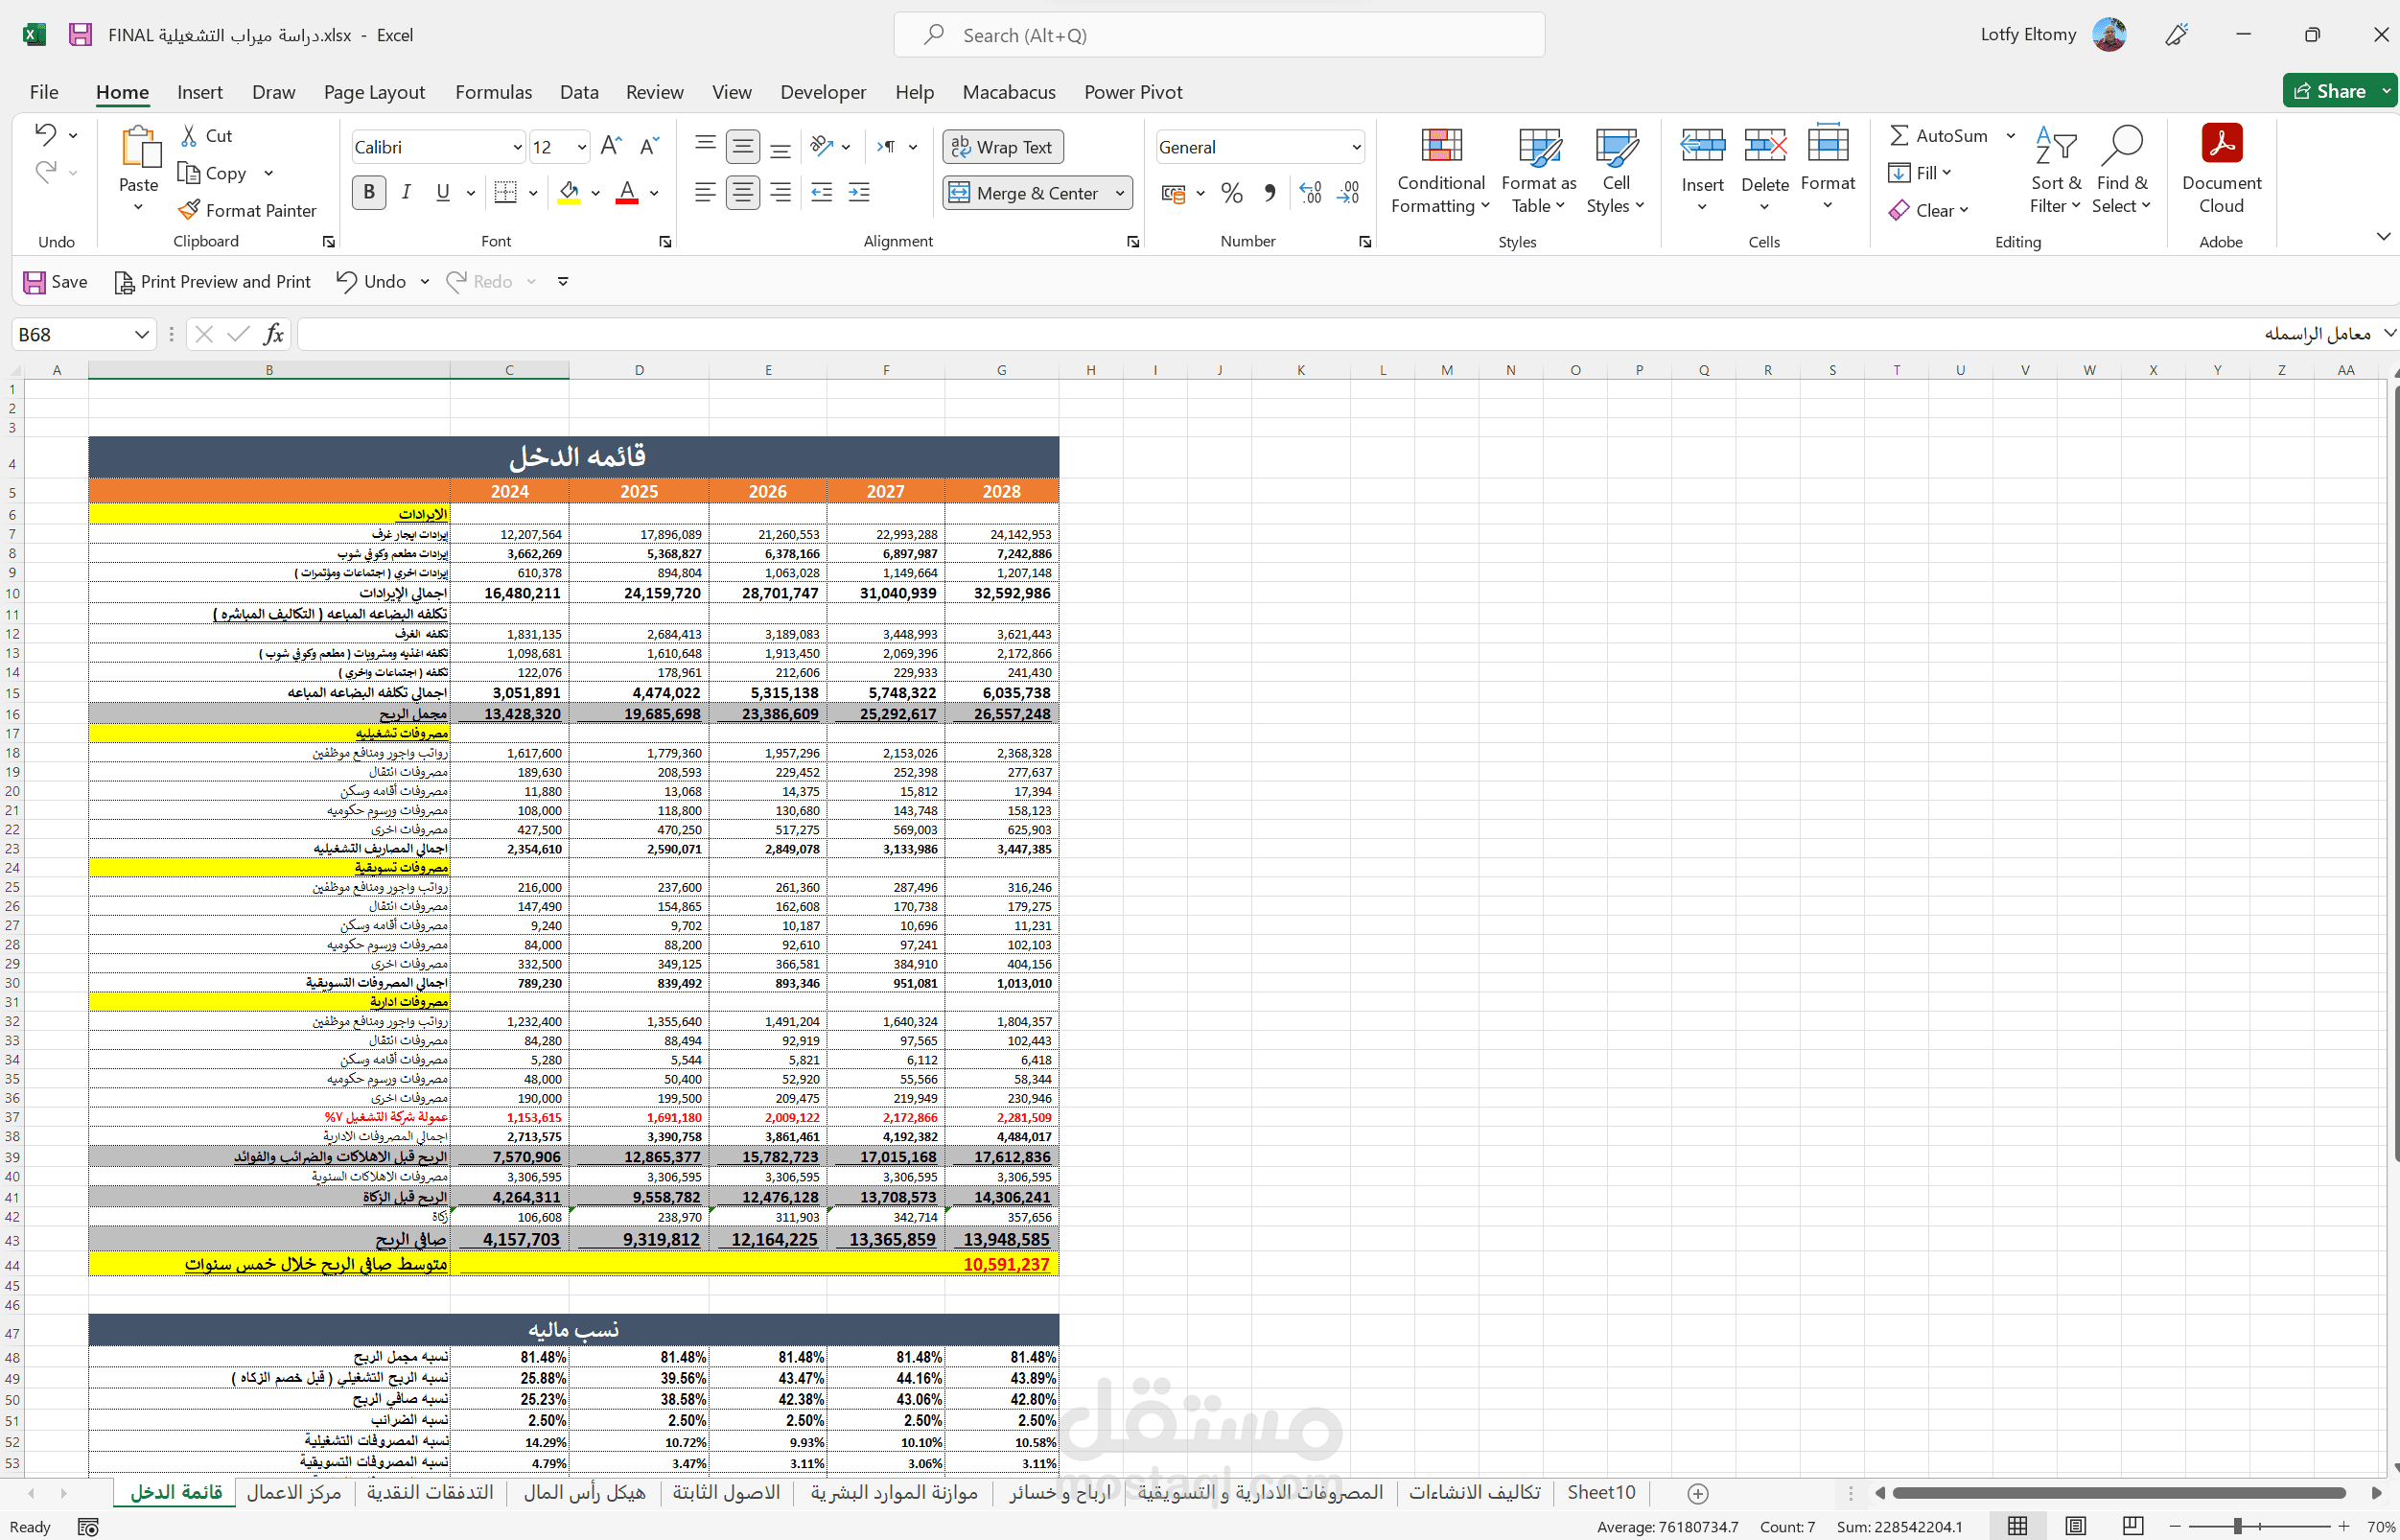Expand the Clear dropdown
This screenshot has width=2400, height=1540.
[x=1964, y=210]
